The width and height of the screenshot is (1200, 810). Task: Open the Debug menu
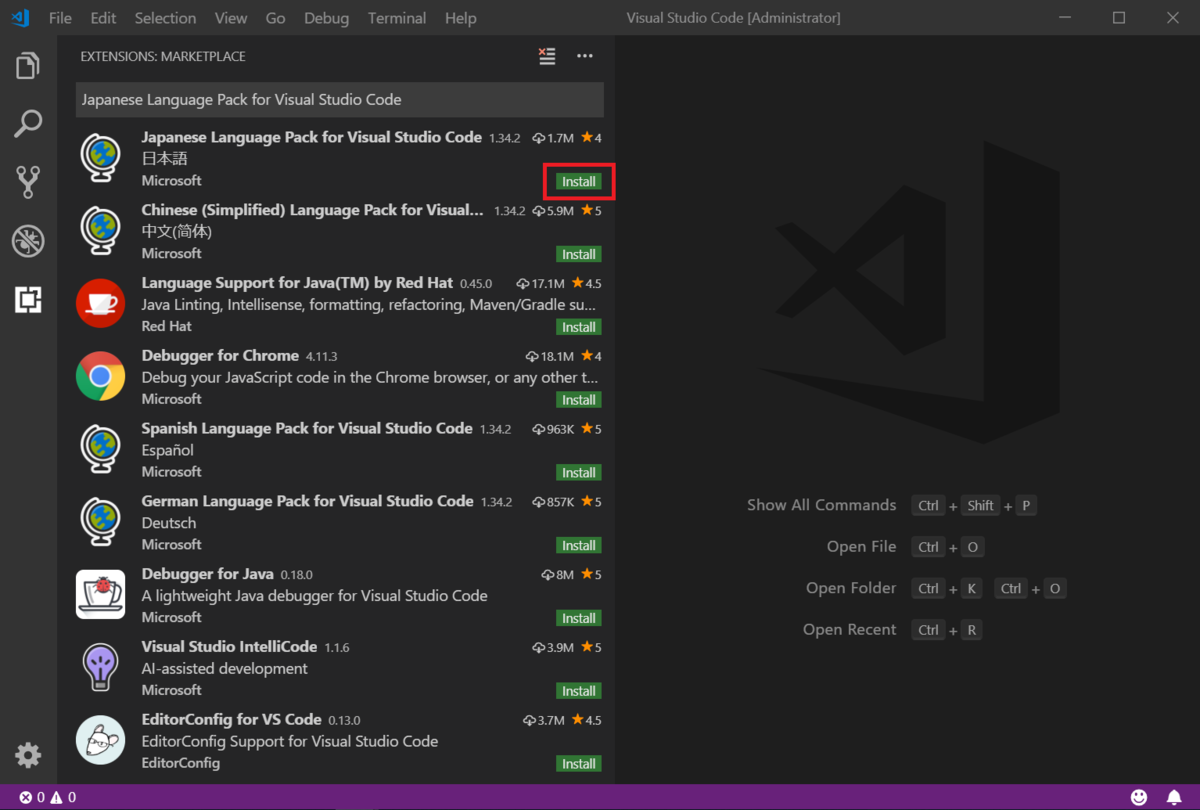(326, 18)
